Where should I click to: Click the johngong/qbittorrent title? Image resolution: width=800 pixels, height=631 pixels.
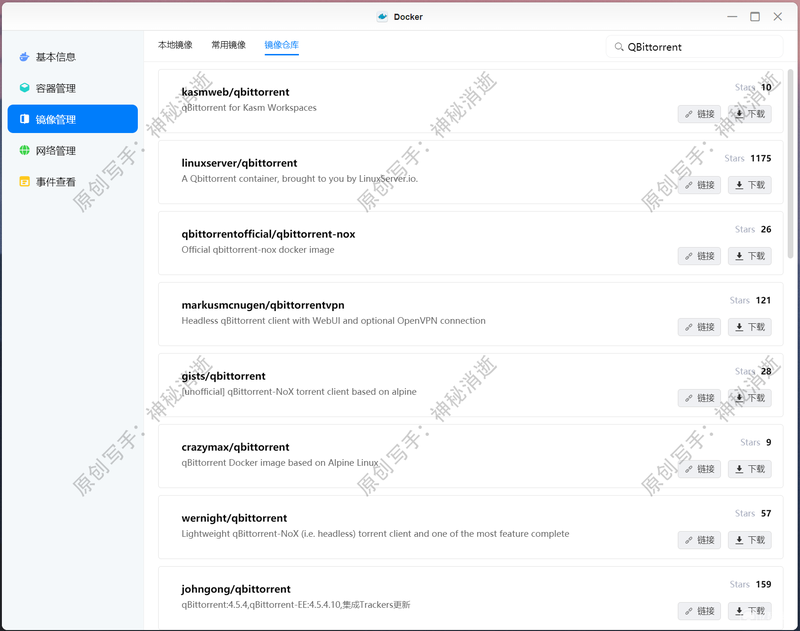click(x=236, y=589)
